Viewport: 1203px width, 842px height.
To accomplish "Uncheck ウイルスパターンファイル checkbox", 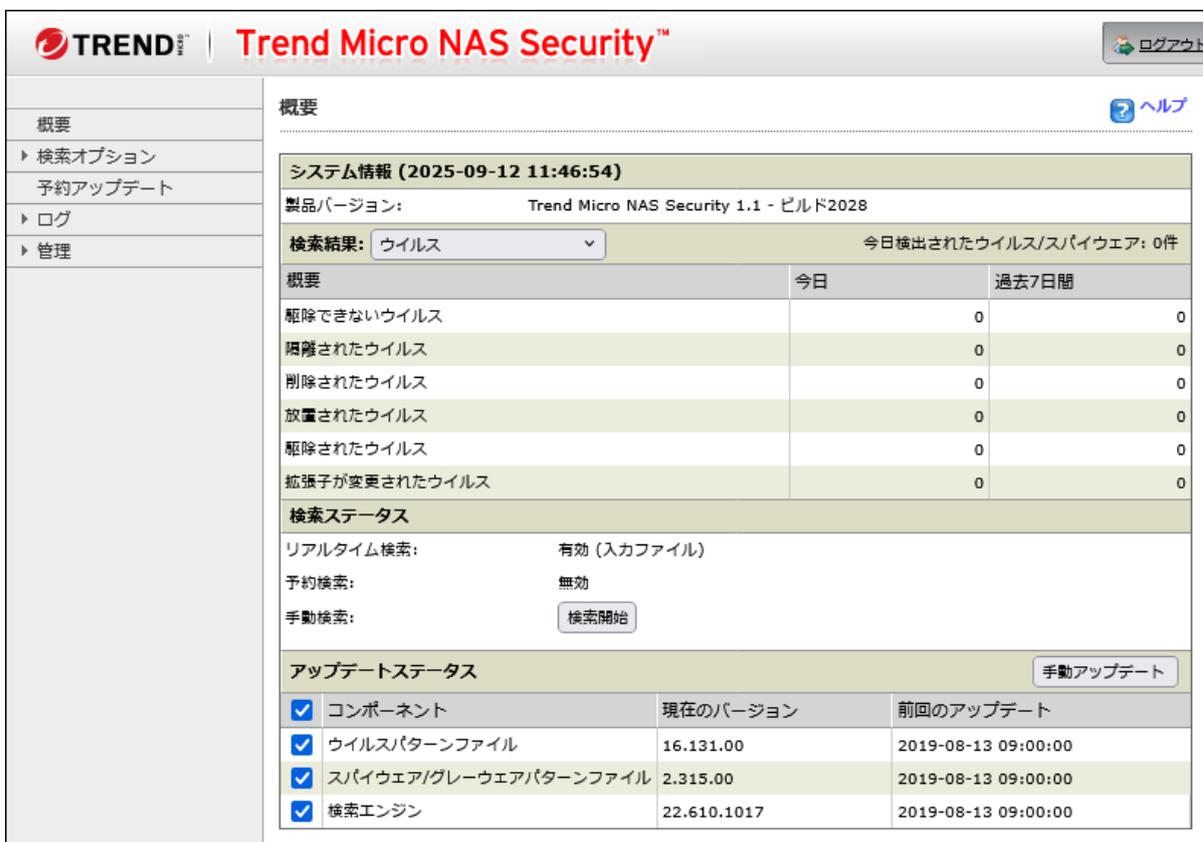I will click(x=301, y=744).
